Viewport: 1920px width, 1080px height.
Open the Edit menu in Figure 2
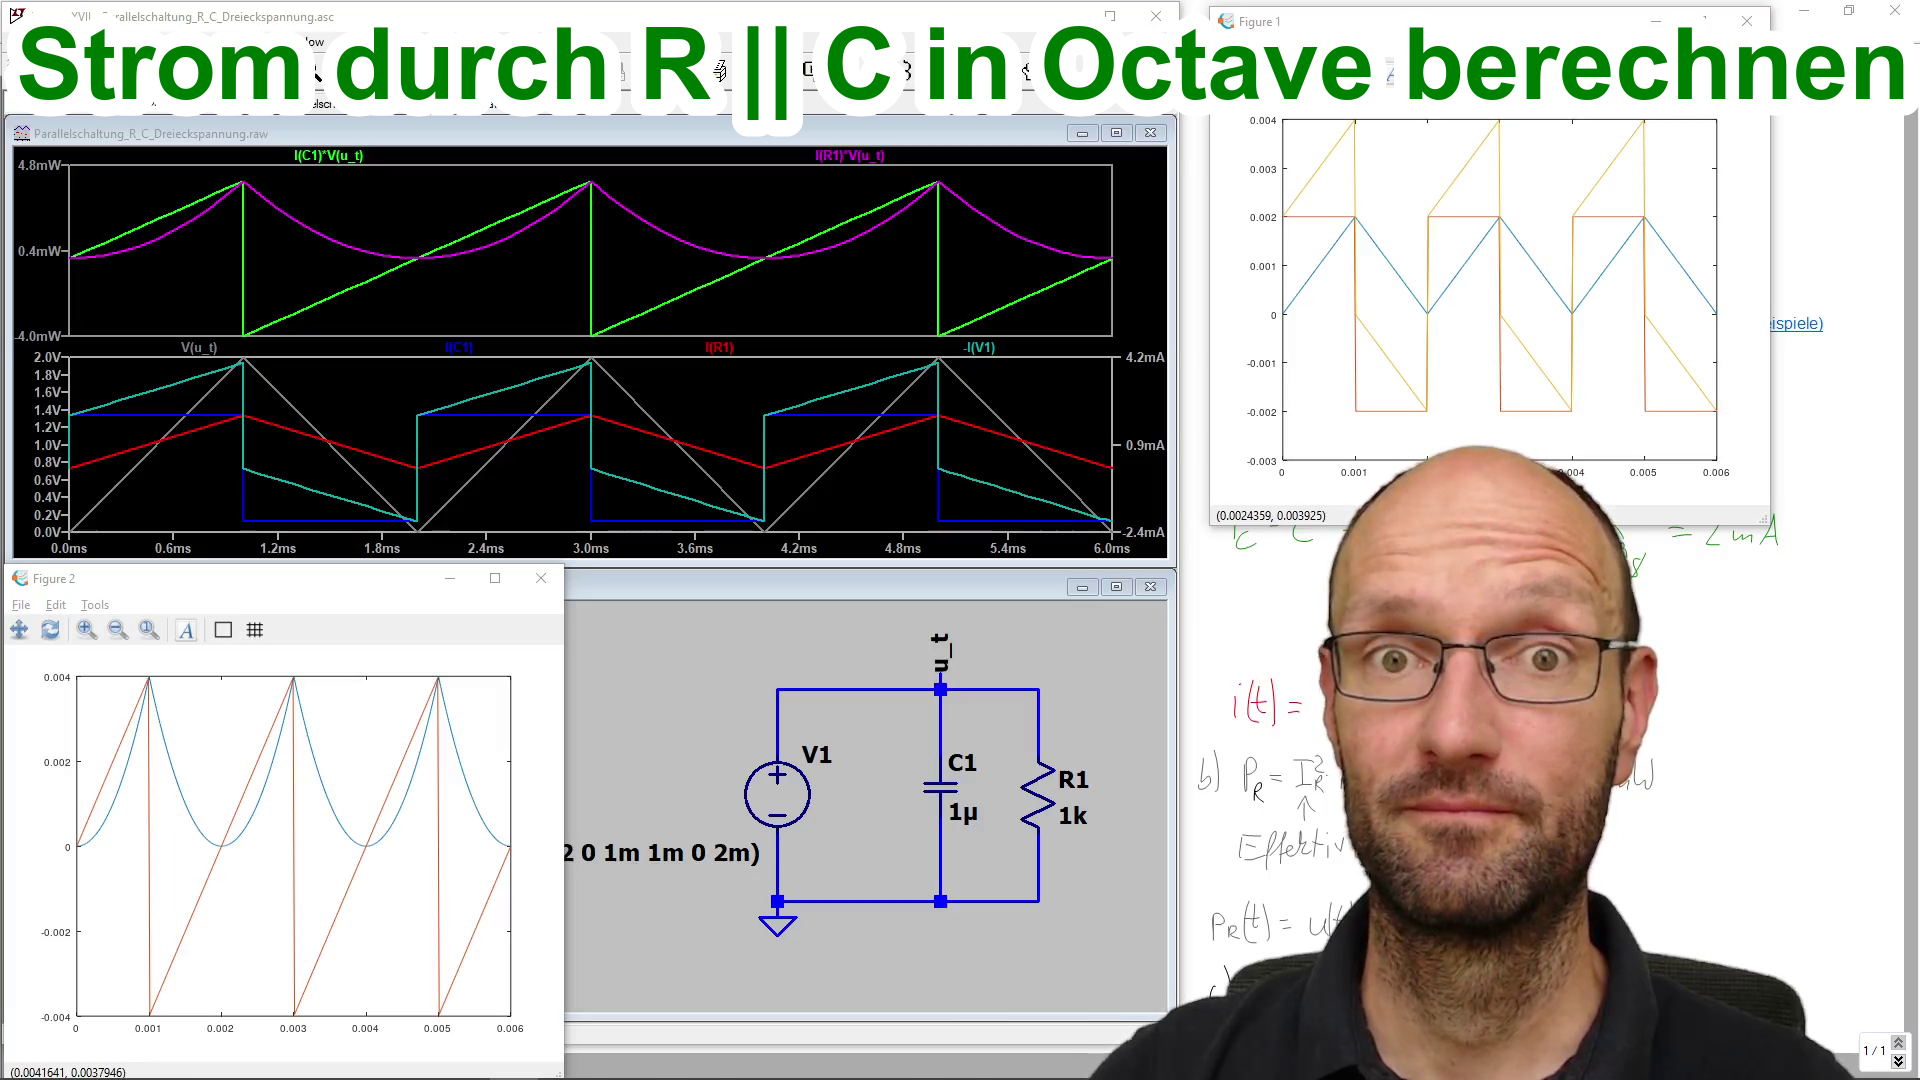[x=56, y=605]
